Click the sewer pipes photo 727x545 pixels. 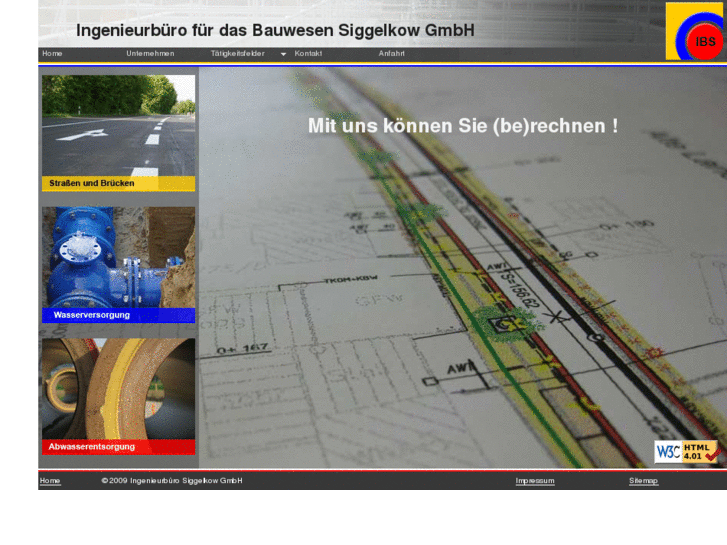coord(119,389)
